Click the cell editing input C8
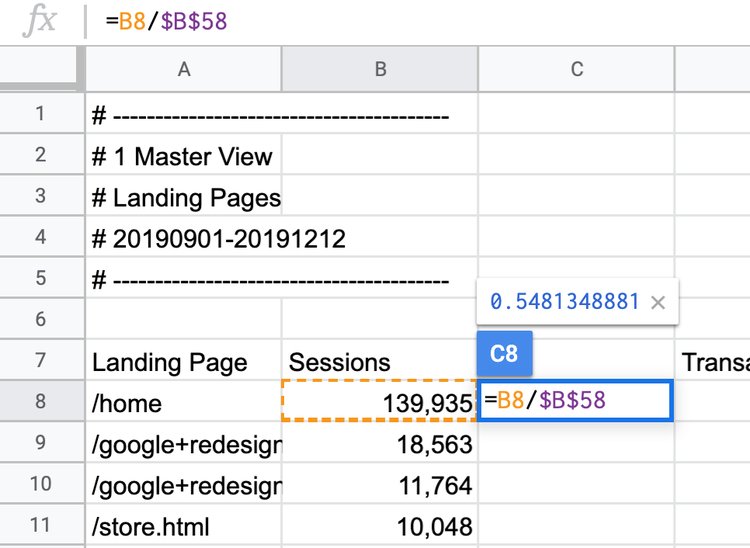Screen dimensions: 750x548 click(576, 401)
